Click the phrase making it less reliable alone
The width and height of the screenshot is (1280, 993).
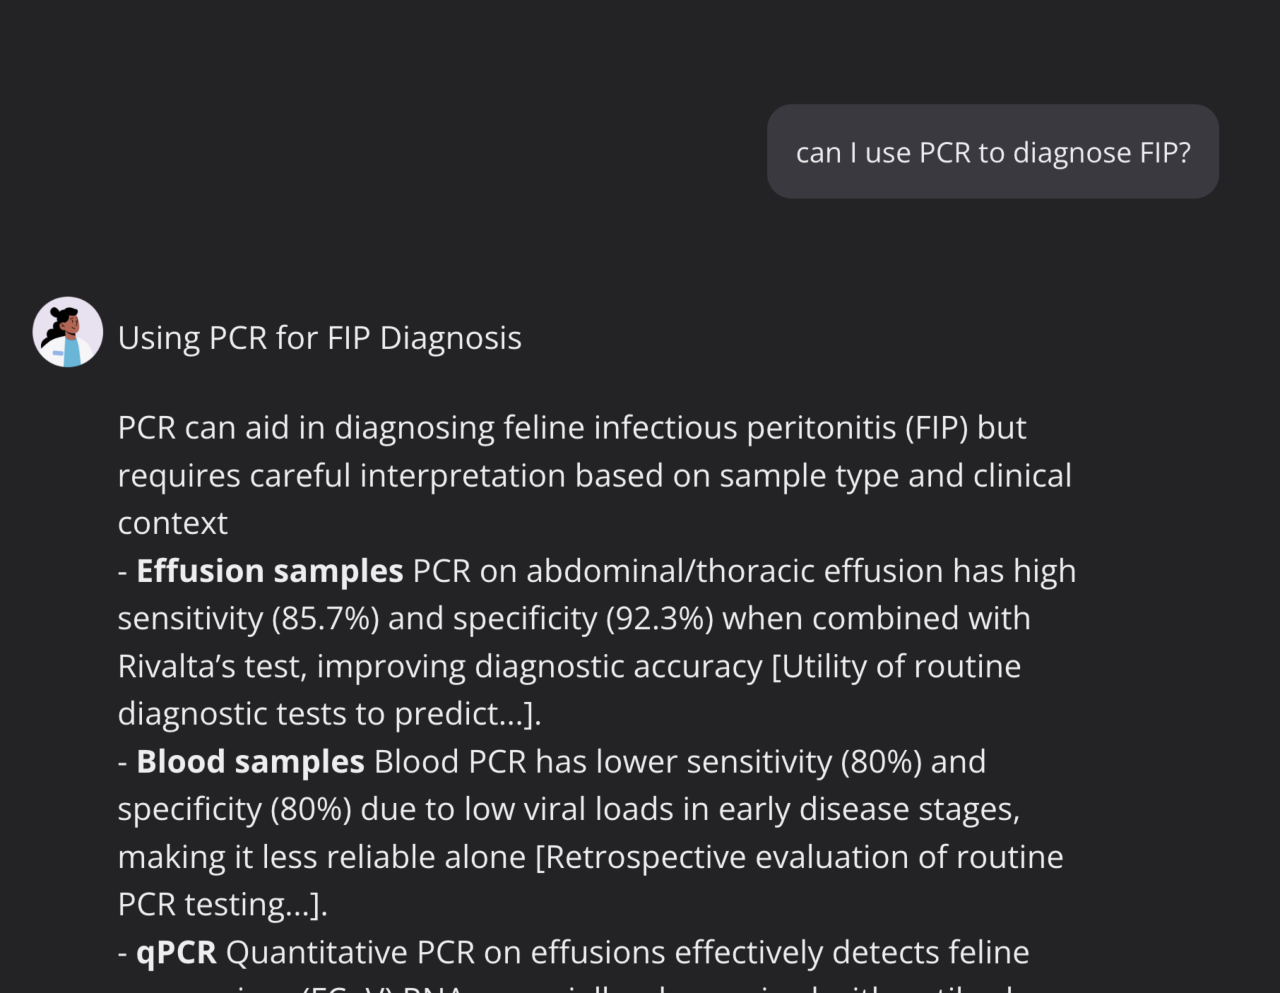[322, 857]
